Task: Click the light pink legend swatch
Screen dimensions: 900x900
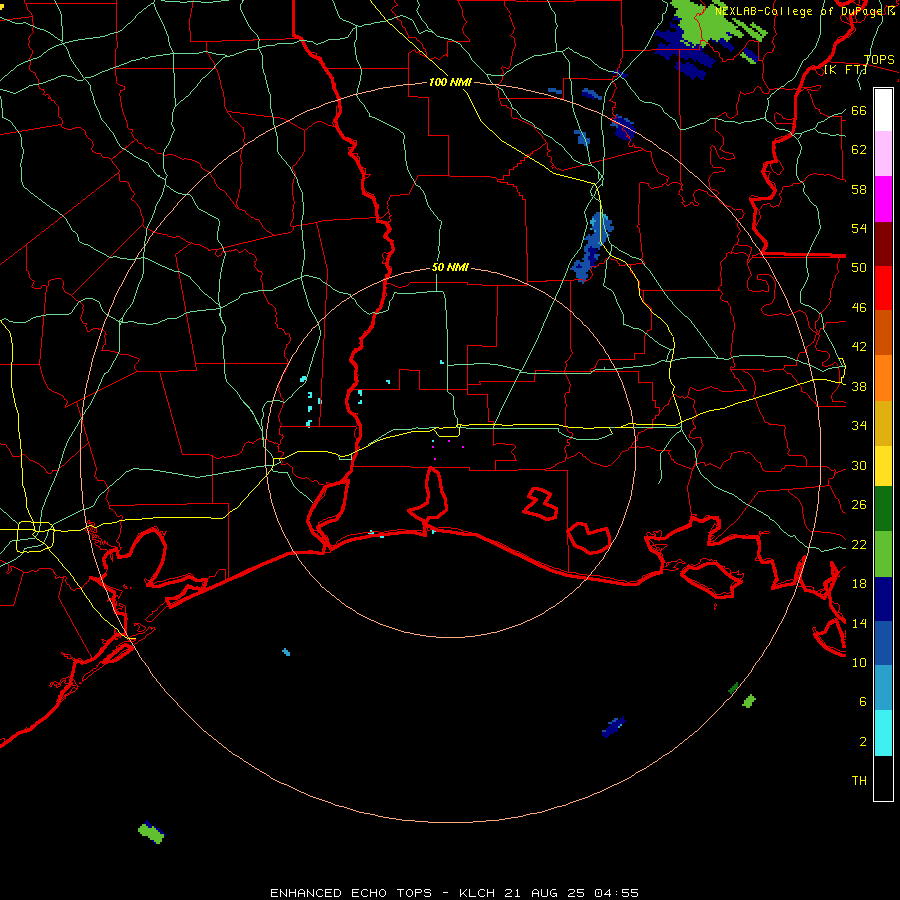Action: [x=883, y=154]
